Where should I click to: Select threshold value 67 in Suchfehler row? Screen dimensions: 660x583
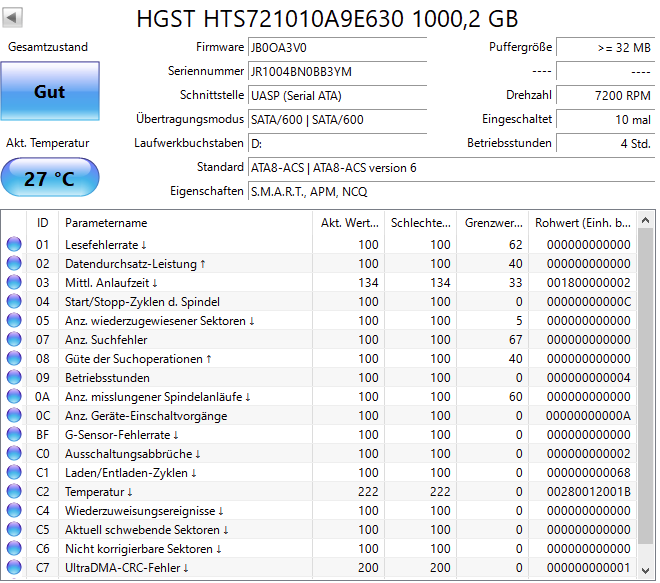(515, 340)
